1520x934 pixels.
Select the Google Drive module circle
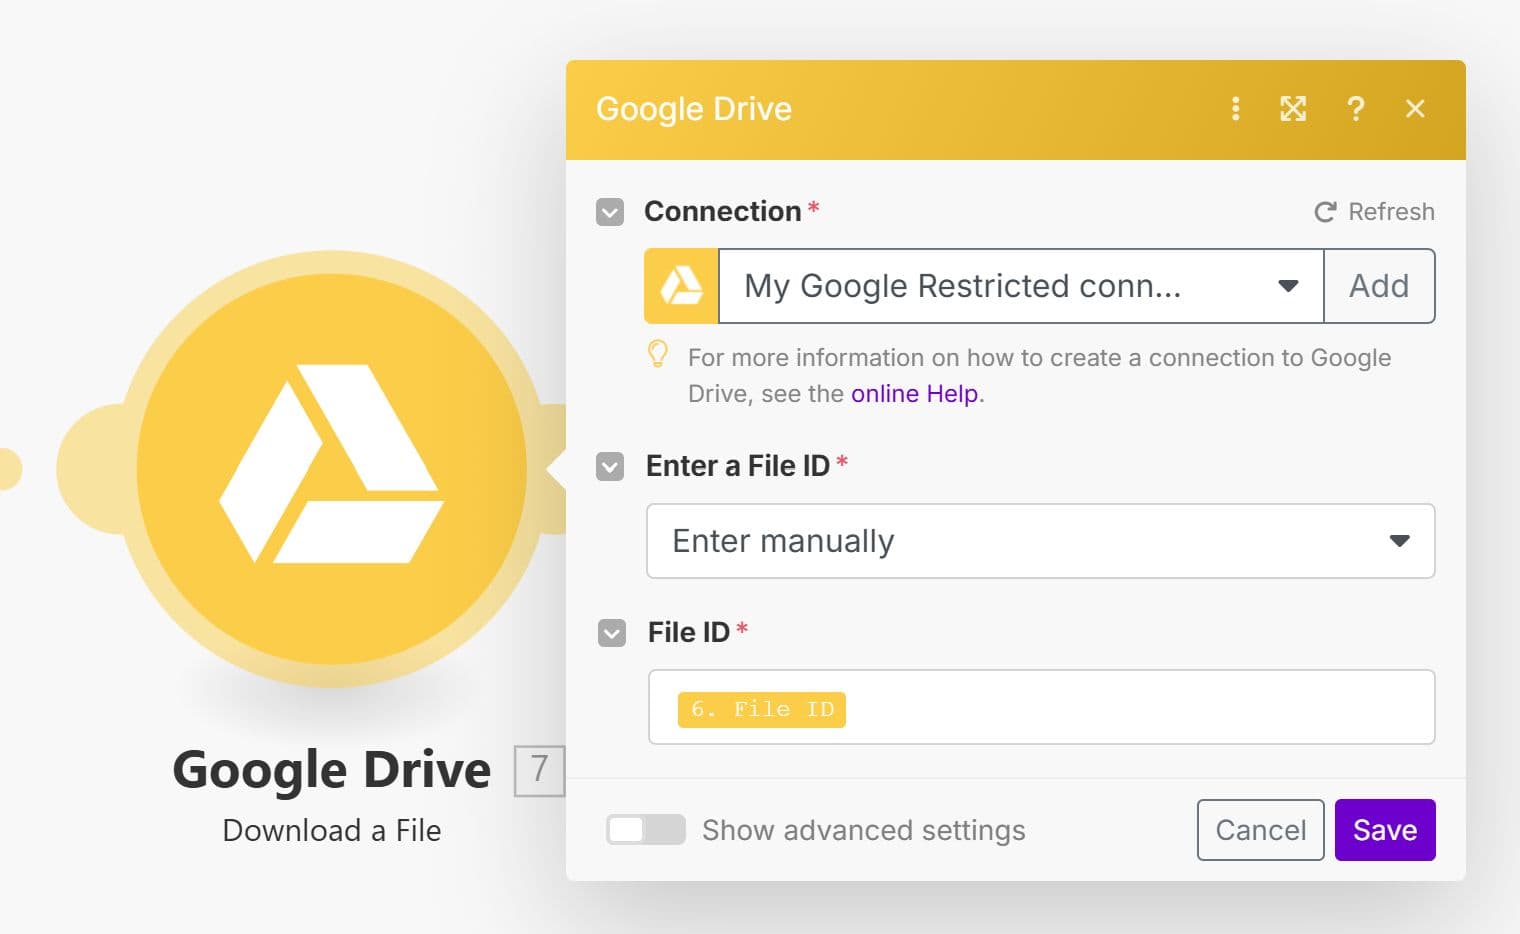(x=330, y=470)
